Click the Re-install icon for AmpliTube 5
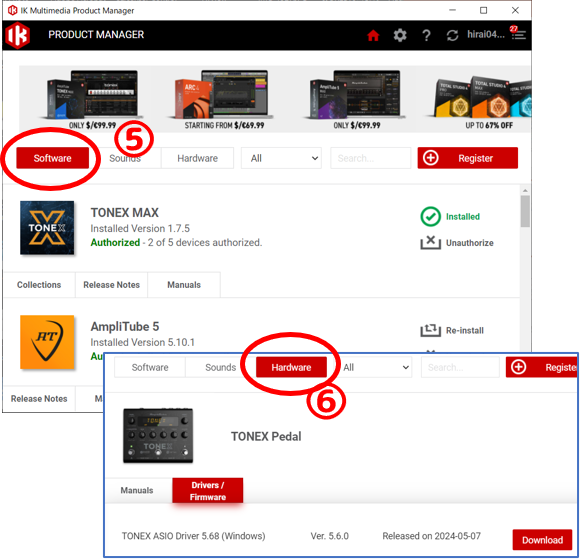This screenshot has height=559, width=580. click(x=430, y=330)
